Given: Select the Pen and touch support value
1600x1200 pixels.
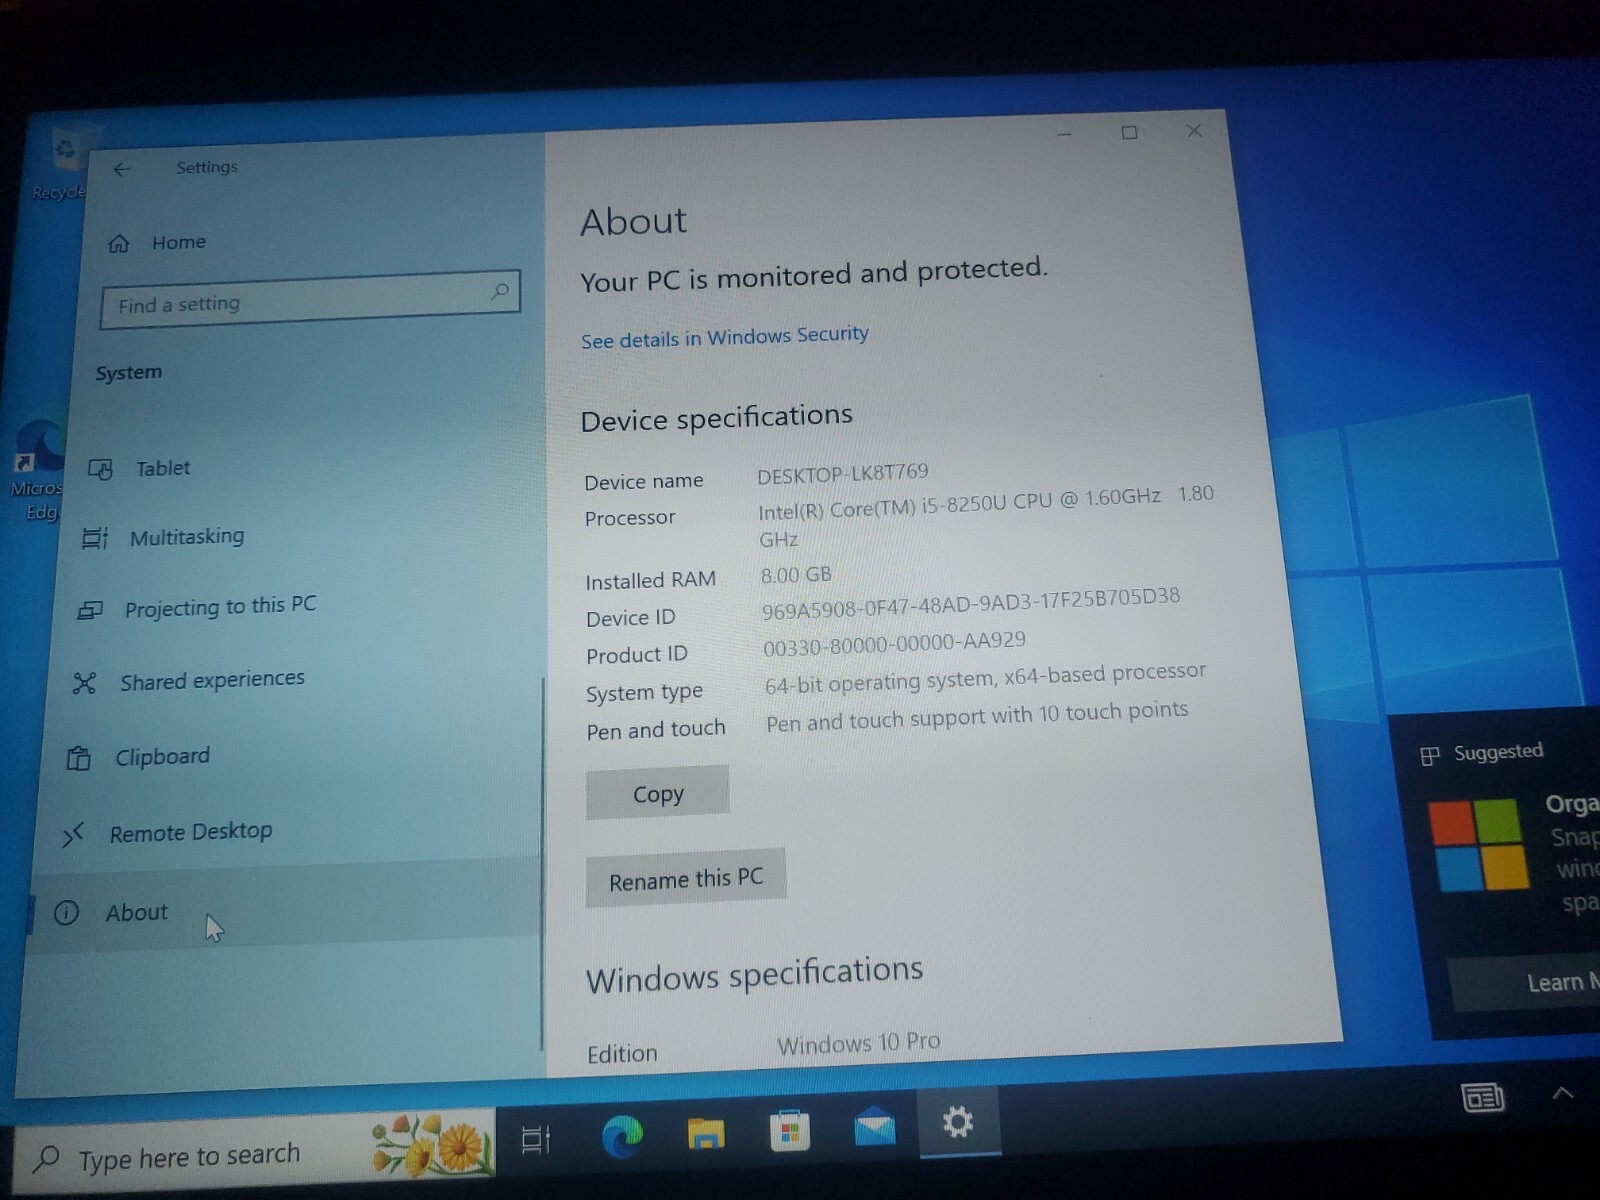Looking at the screenshot, I should (x=977, y=716).
